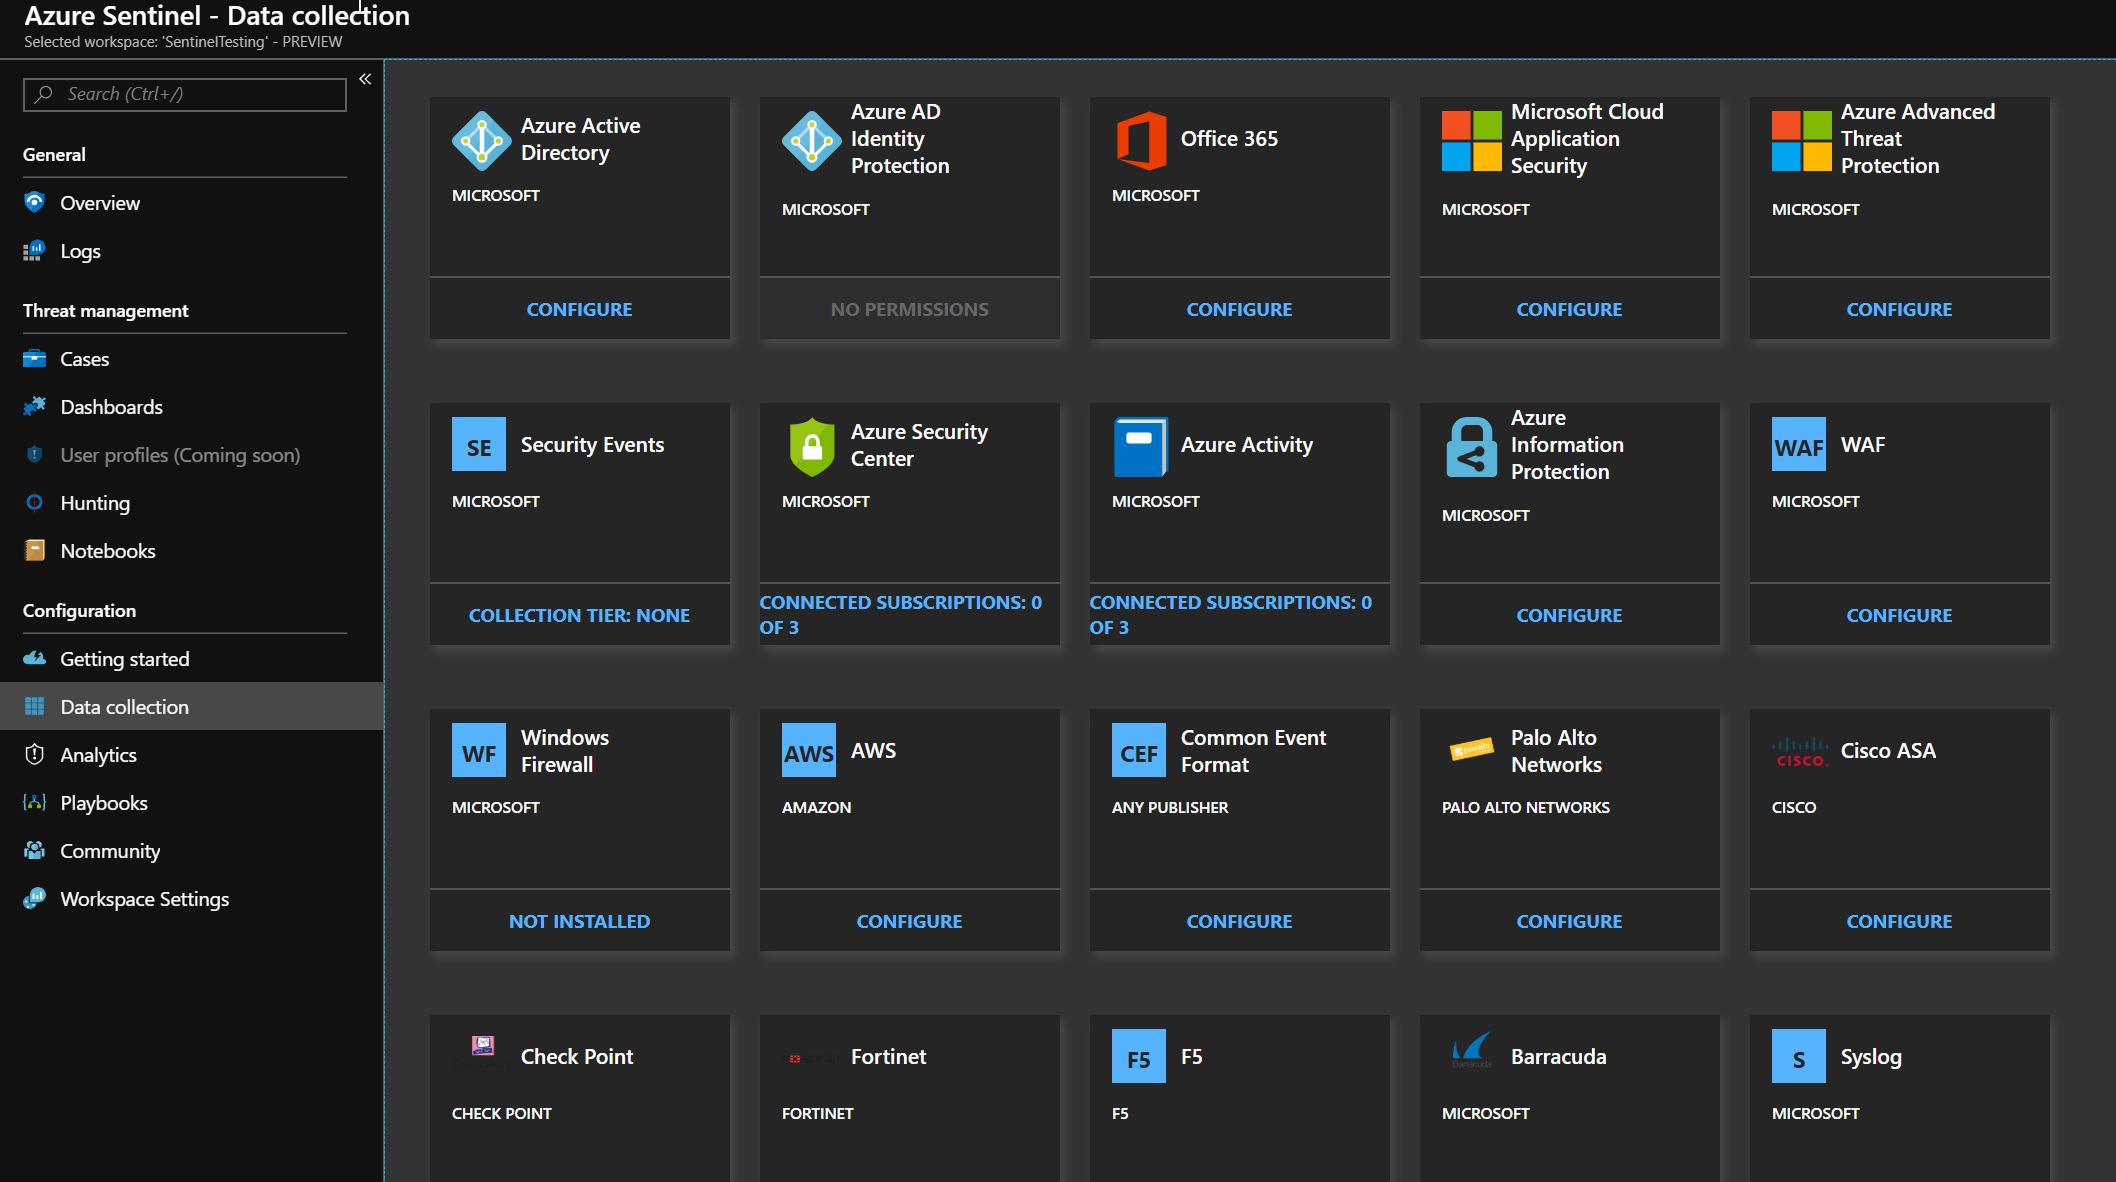2116x1182 pixels.
Task: Click the Getting started cloud icon
Action: 35,658
